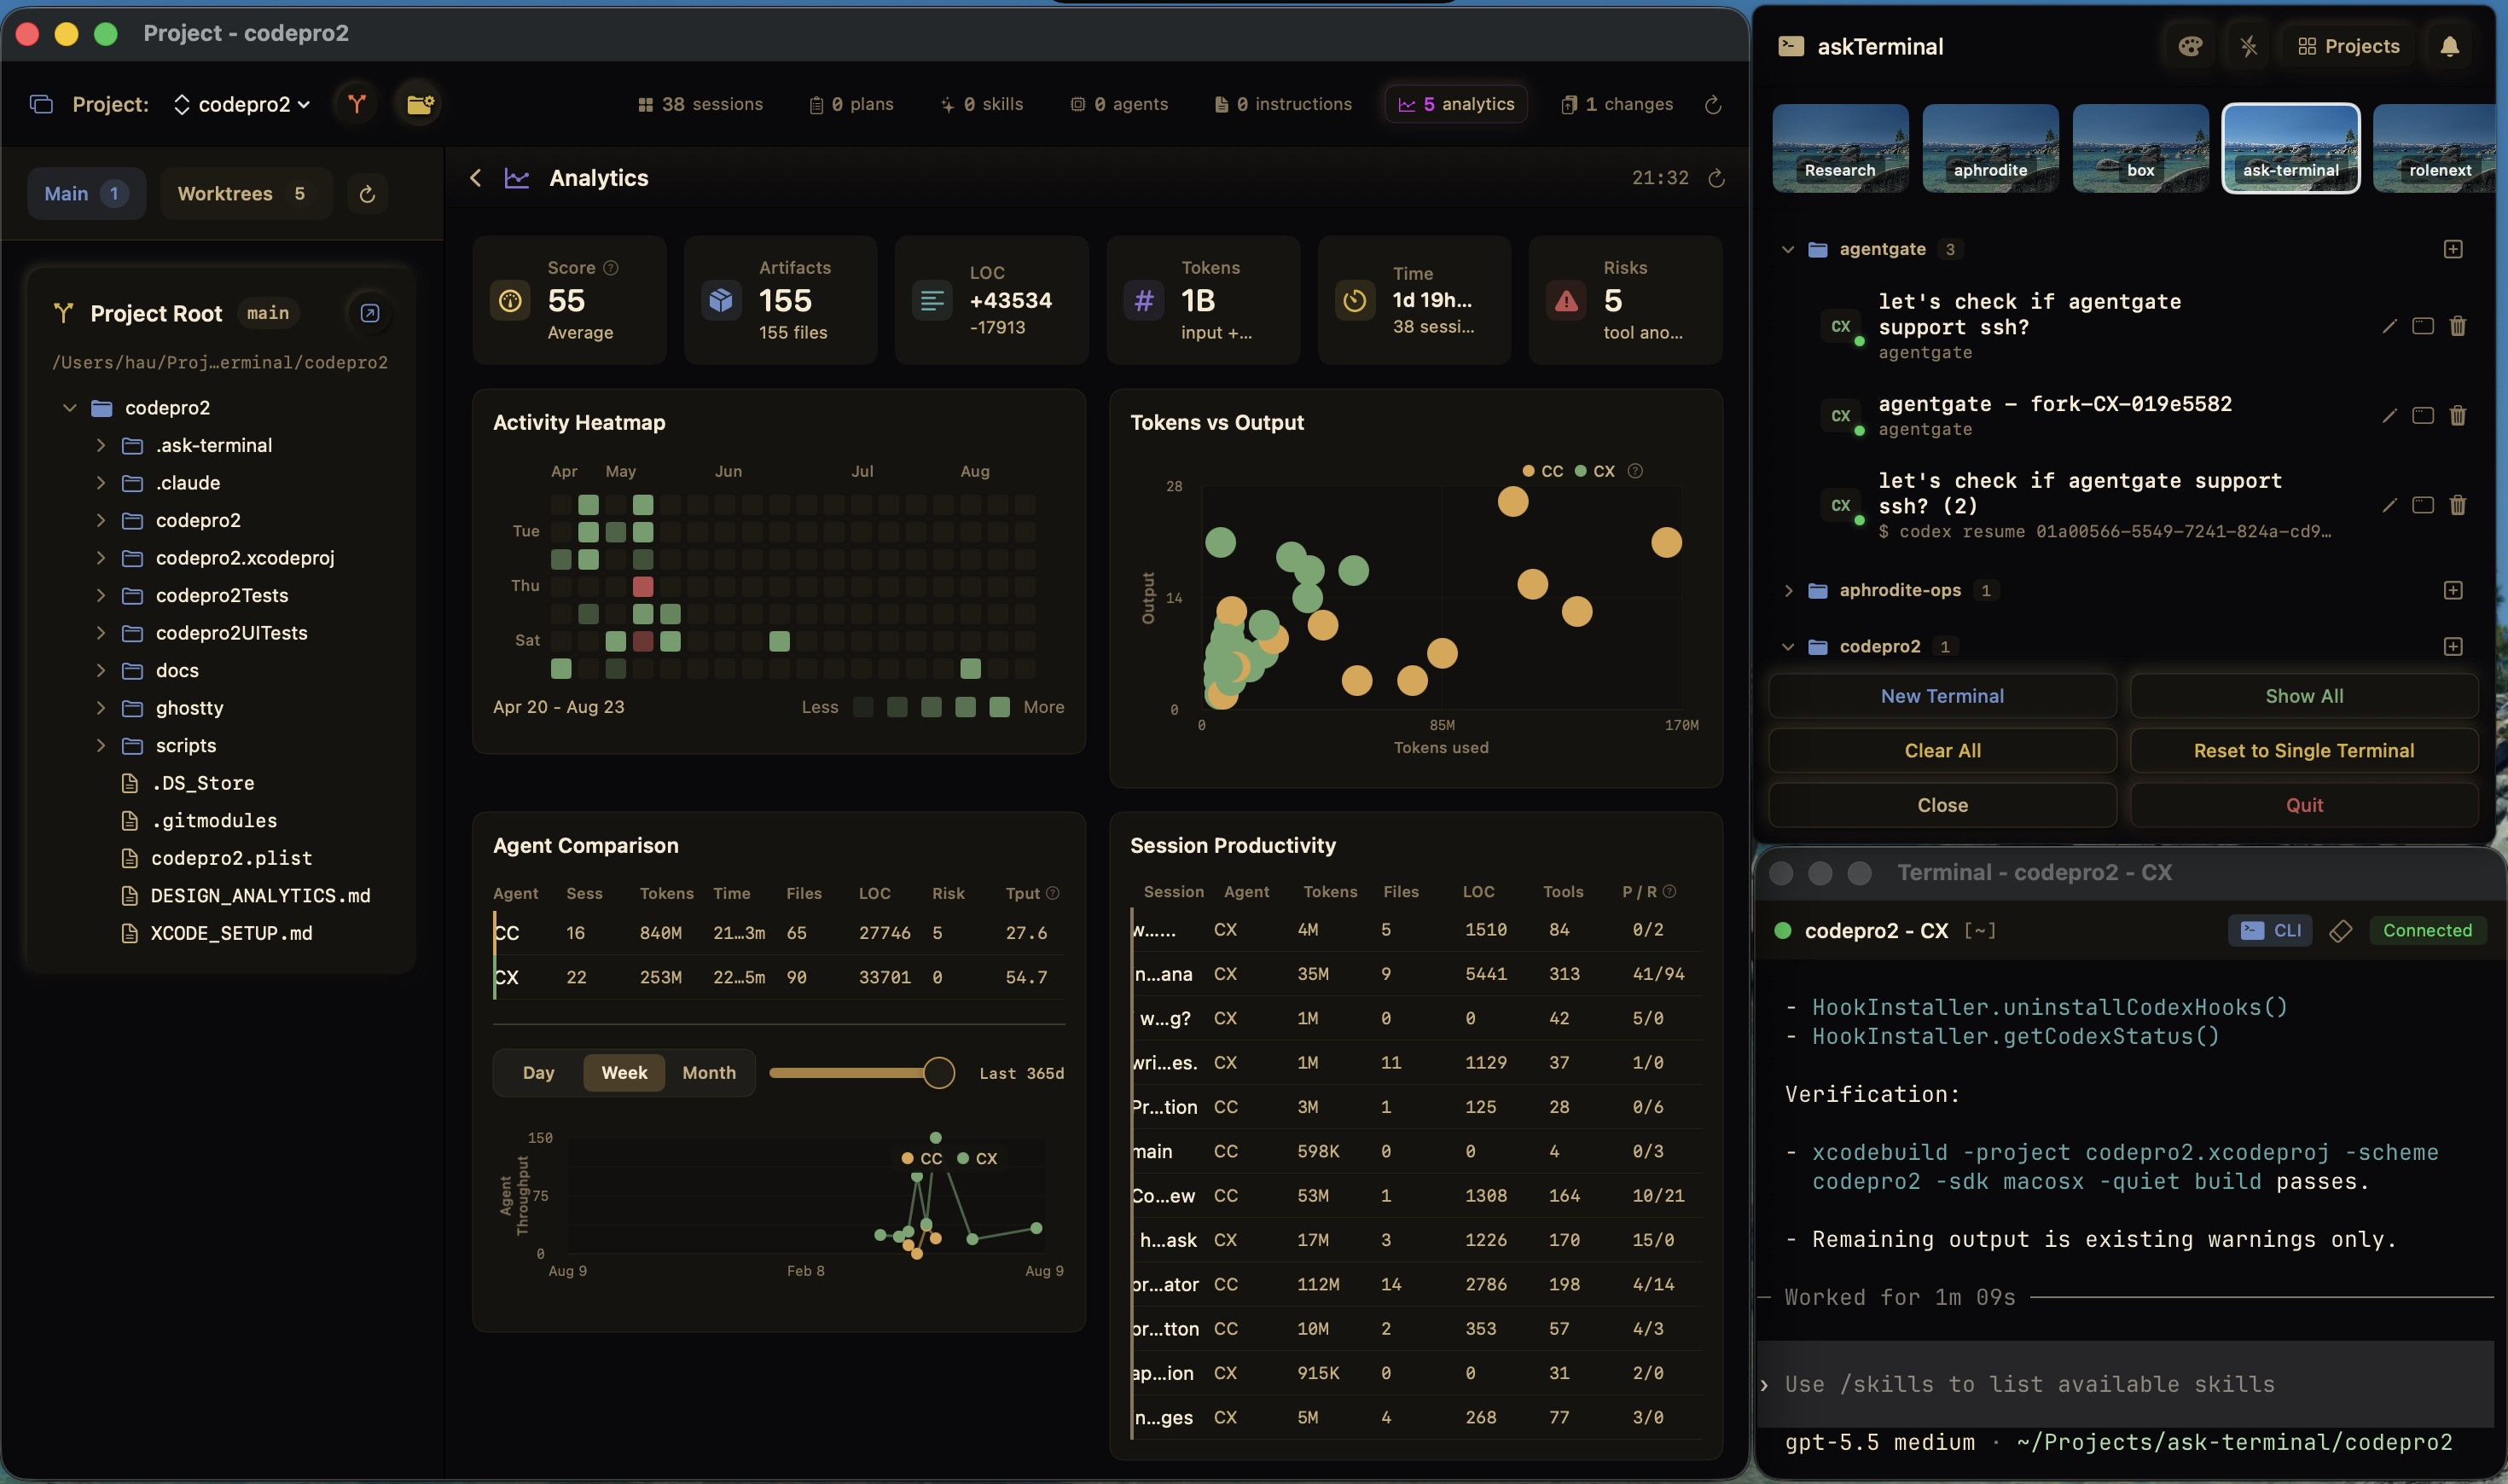The height and width of the screenshot is (1484, 2508).
Task: Edit the 'support ssh? (2)' session name
Action: [x=2389, y=505]
